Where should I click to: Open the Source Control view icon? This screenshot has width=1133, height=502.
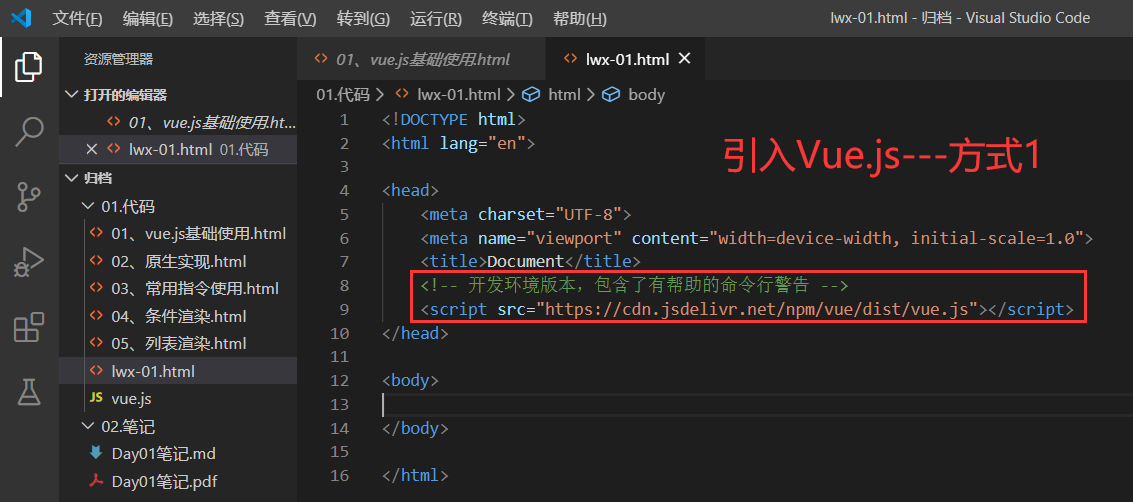[x=29, y=196]
